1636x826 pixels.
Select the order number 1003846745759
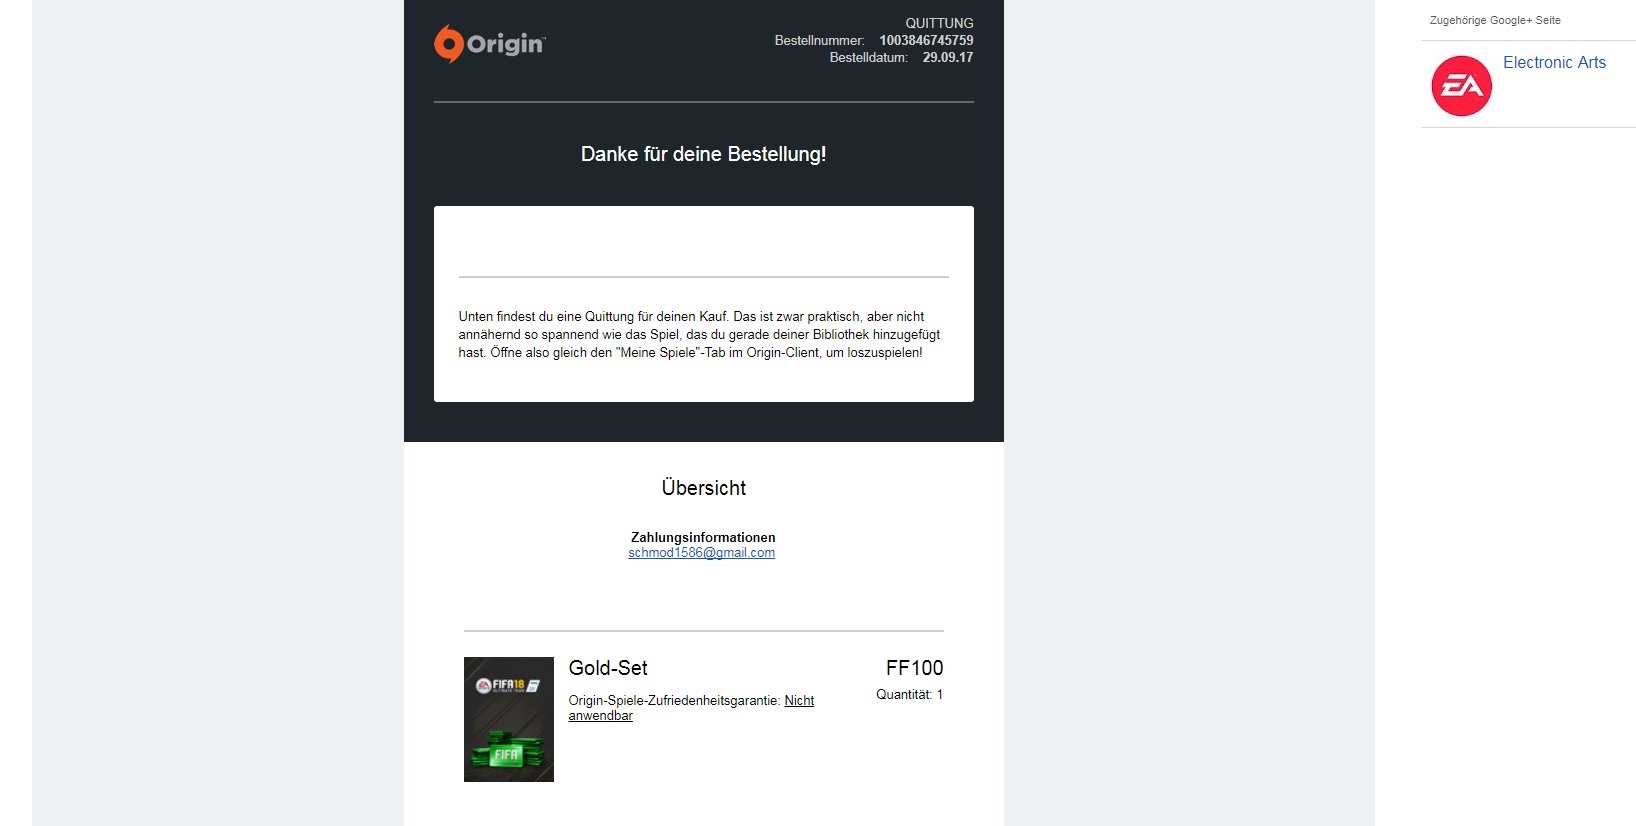pyautogui.click(x=926, y=40)
